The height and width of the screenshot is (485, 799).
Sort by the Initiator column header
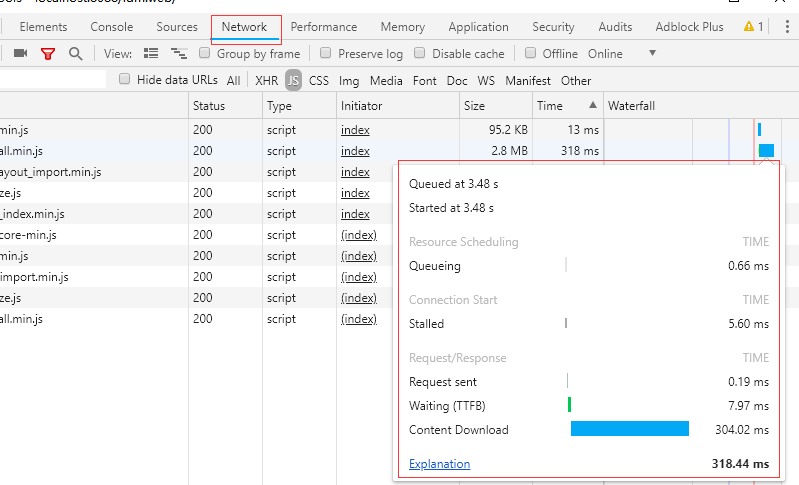tap(398, 105)
